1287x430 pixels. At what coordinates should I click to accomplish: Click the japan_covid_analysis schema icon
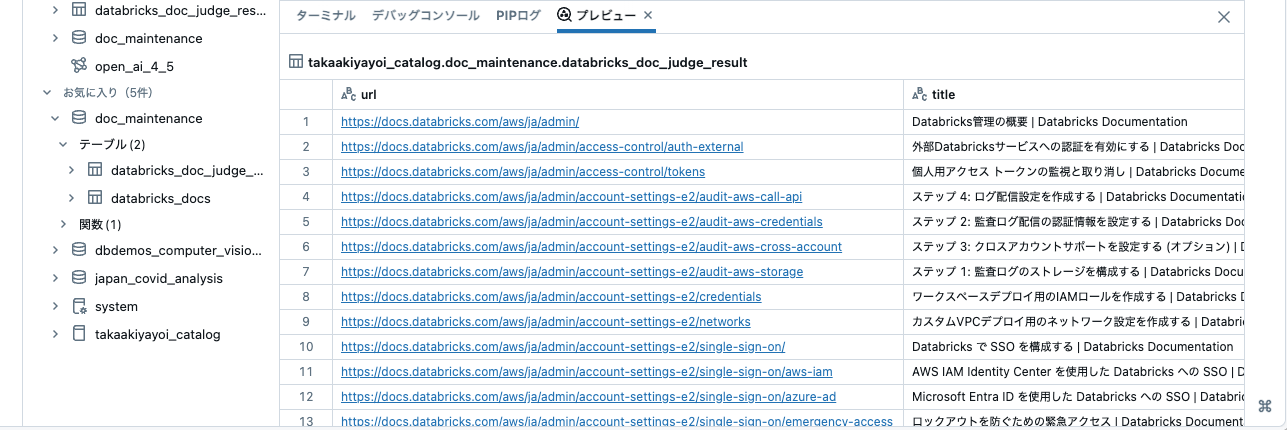tap(79, 278)
